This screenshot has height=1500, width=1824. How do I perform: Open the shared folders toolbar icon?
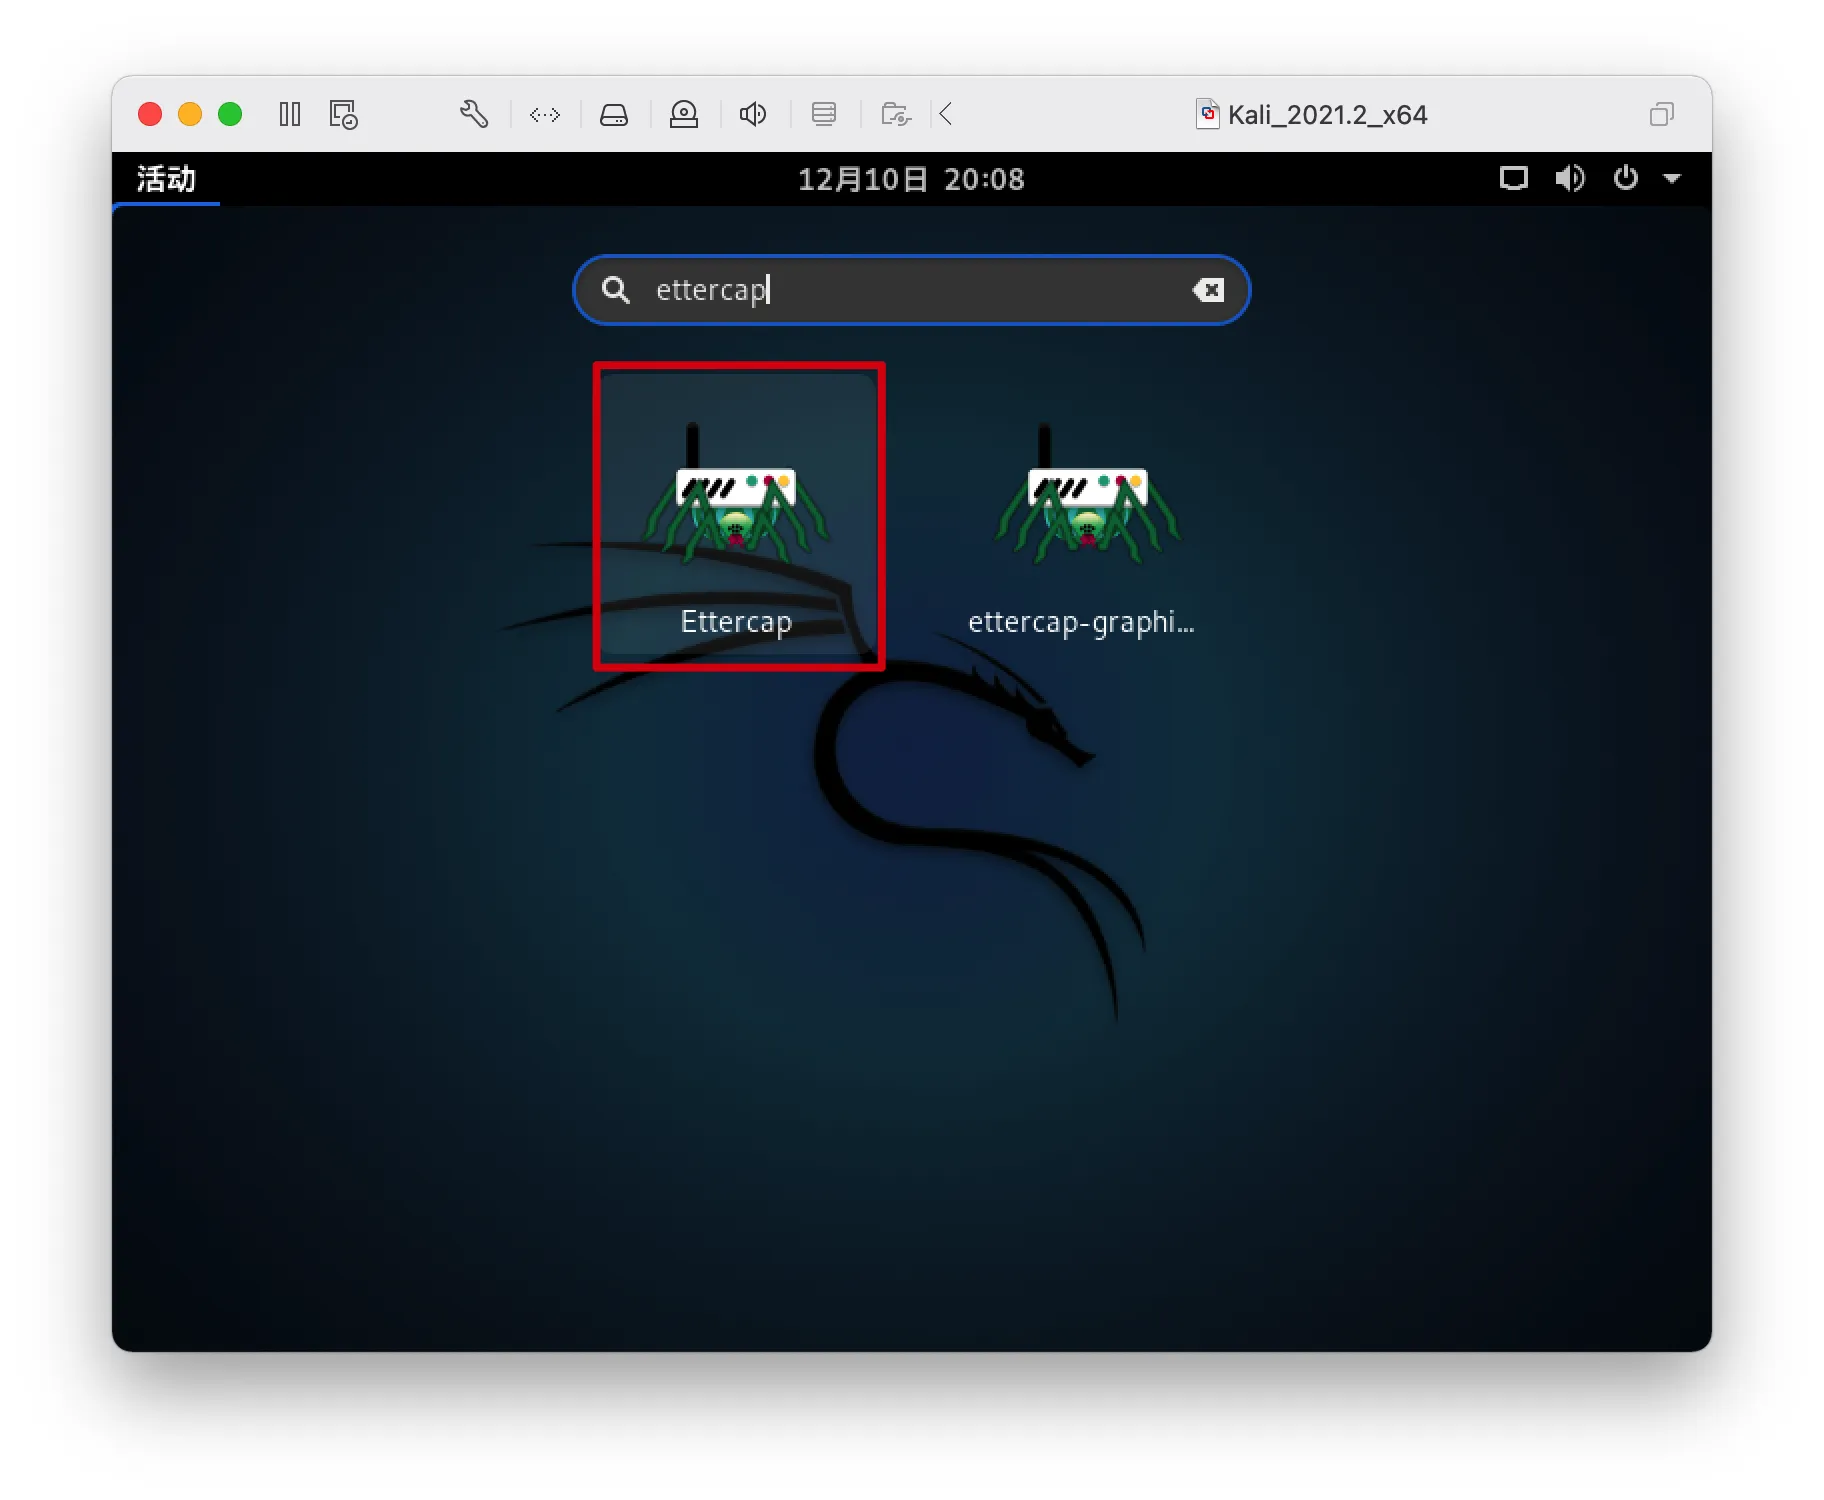[x=896, y=114]
